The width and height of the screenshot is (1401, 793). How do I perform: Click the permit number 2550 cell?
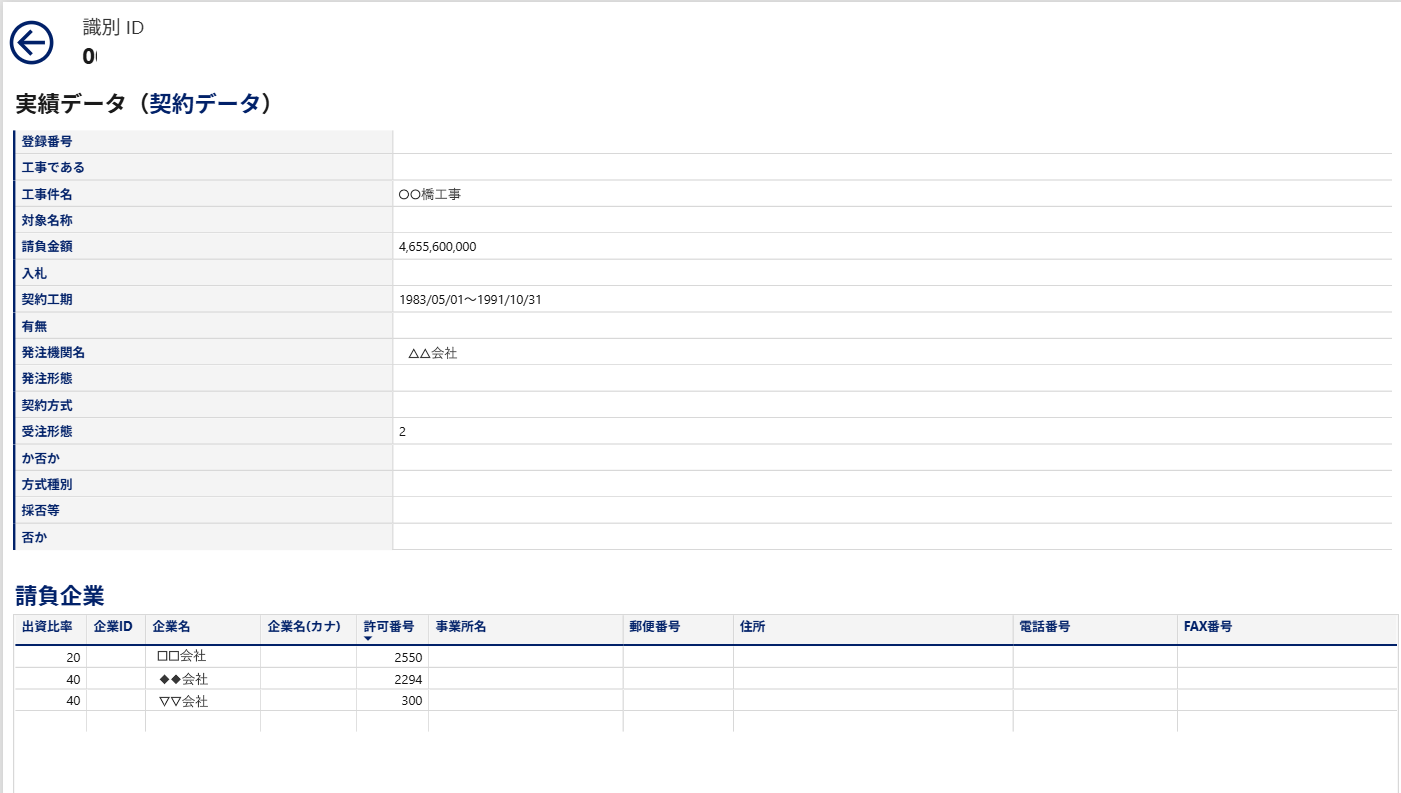pos(407,657)
